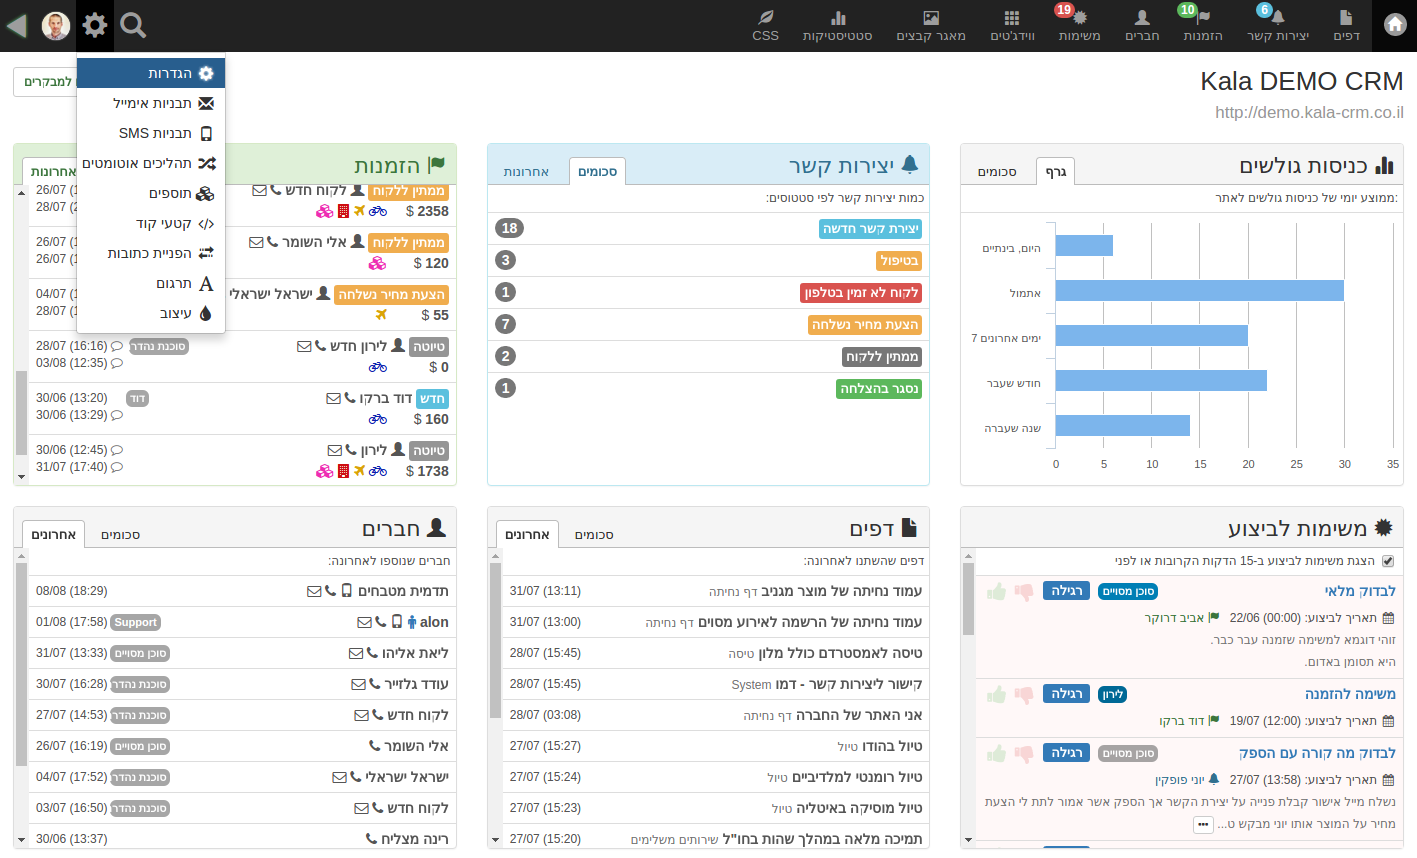Image resolution: width=1417 pixels, height=858 pixels.
Task: Open the CSS leaf icon
Action: click(x=765, y=26)
